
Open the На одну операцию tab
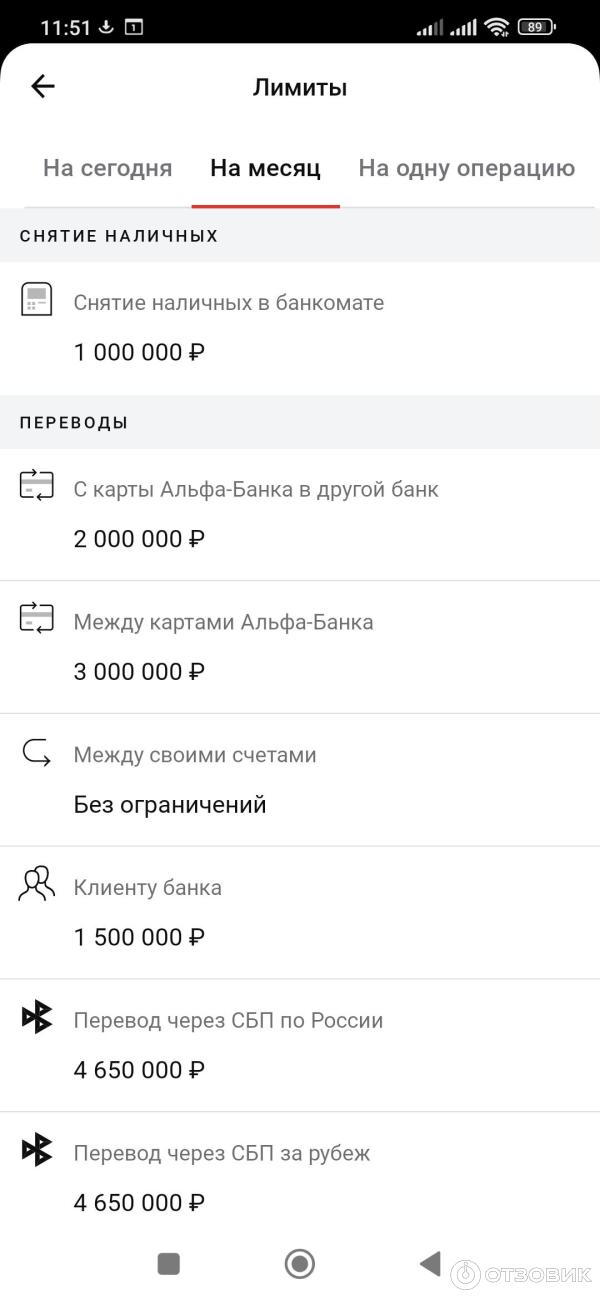pyautogui.click(x=466, y=168)
